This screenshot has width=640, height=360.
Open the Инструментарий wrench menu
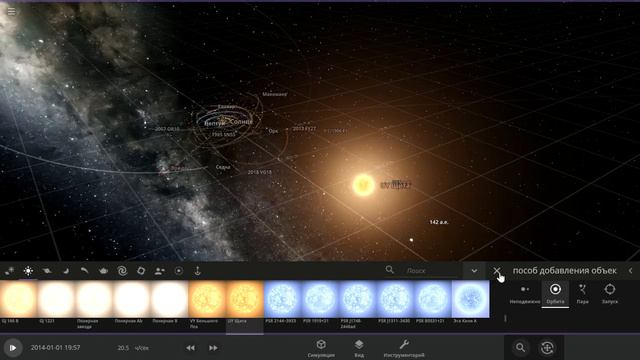click(404, 348)
